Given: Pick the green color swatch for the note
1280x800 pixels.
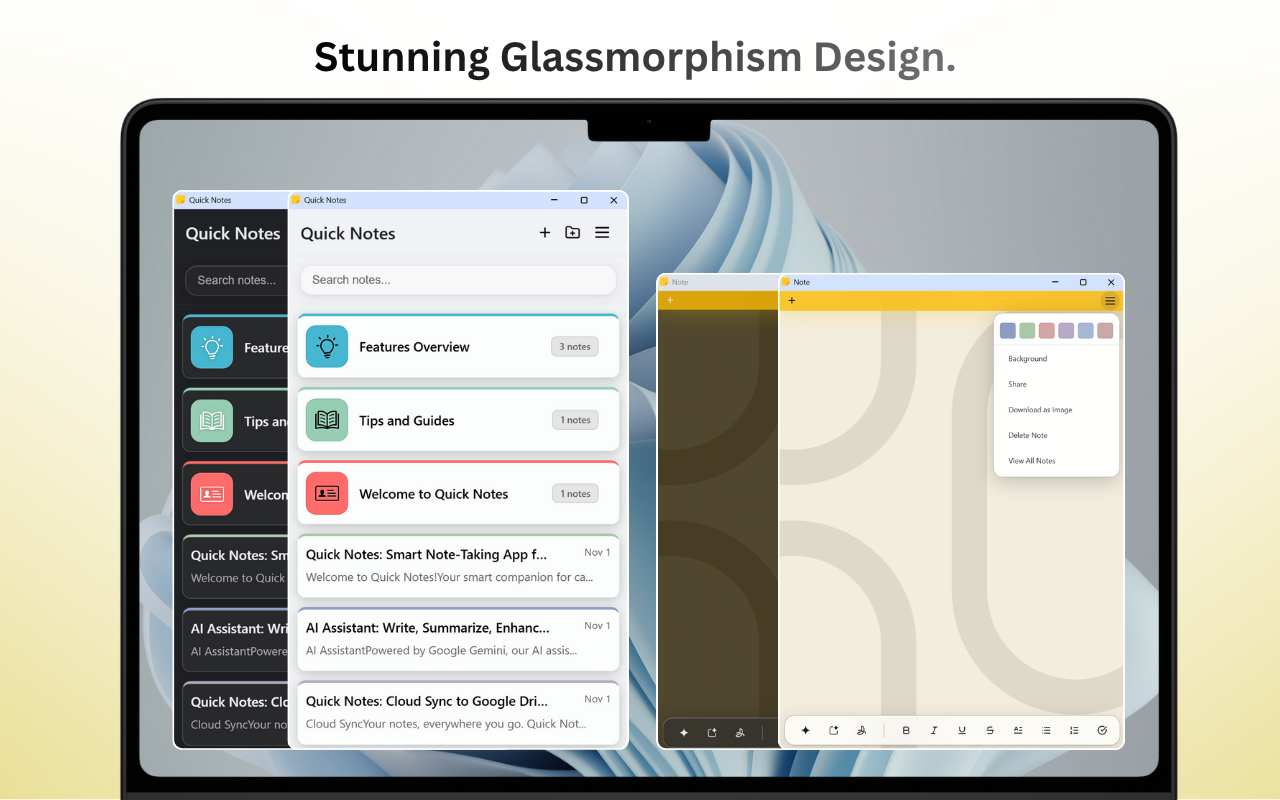Looking at the screenshot, I should [x=1027, y=331].
